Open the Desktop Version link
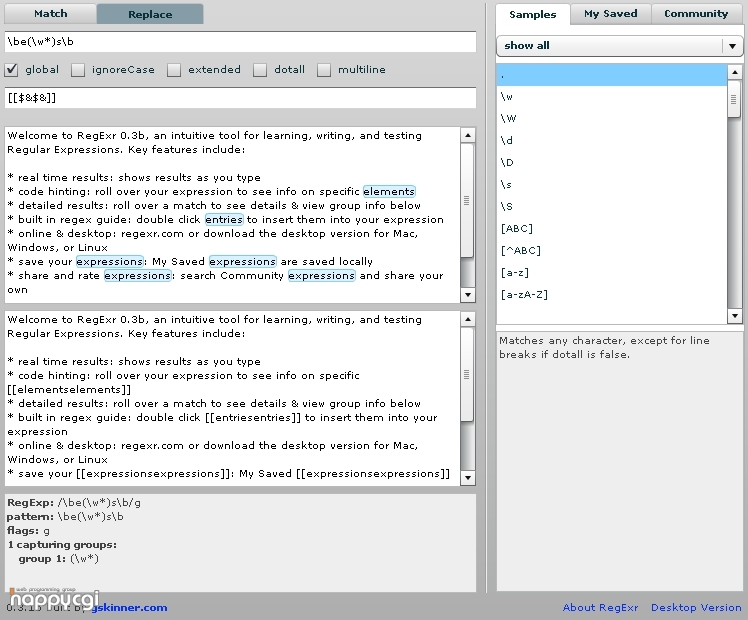The width and height of the screenshot is (748, 620). tap(696, 608)
